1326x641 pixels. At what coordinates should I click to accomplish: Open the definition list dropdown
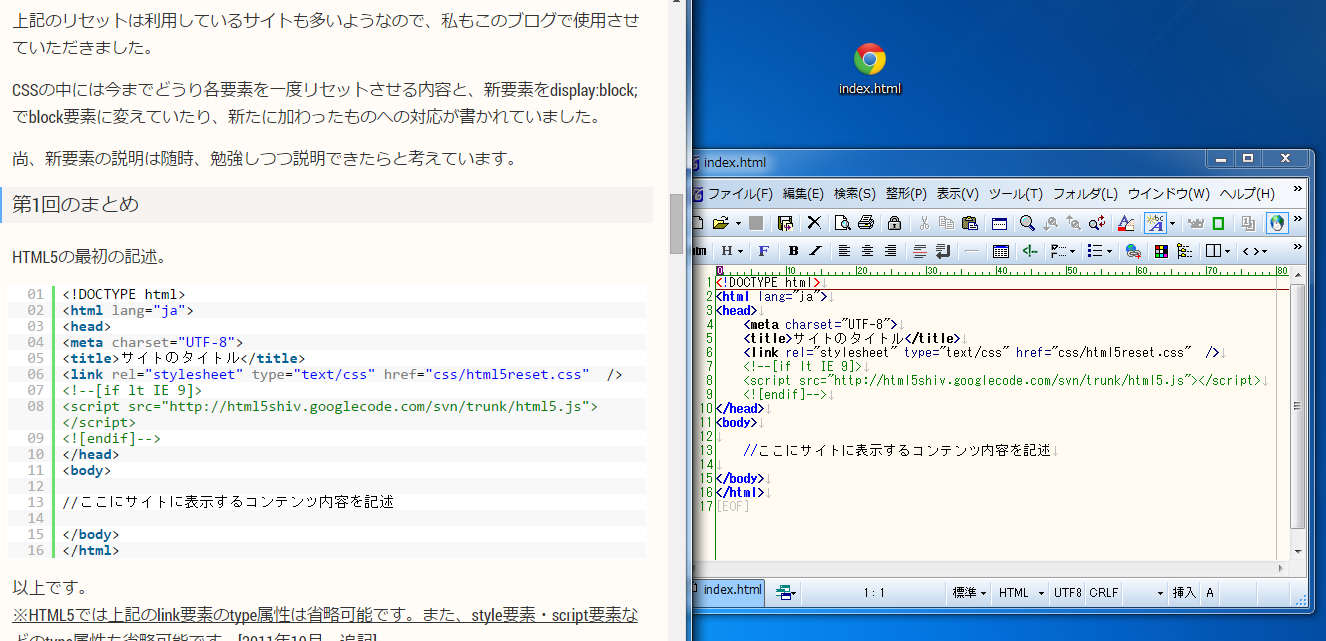coord(1063,251)
